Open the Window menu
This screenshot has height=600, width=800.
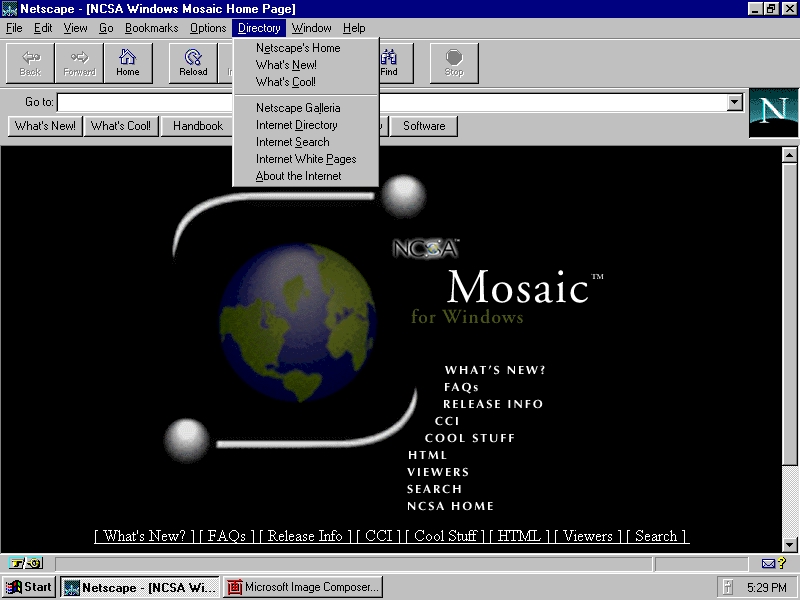[311, 28]
